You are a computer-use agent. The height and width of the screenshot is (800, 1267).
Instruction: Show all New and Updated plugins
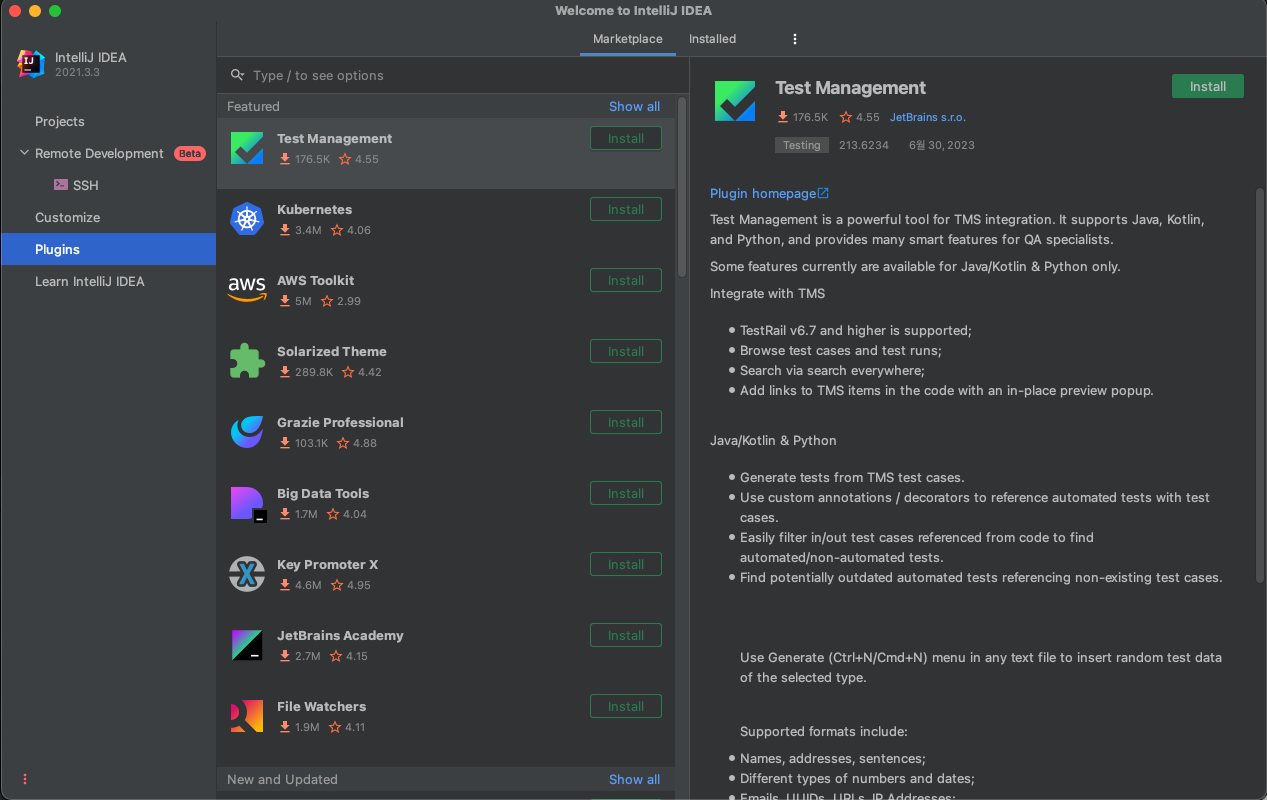pyautogui.click(x=634, y=779)
